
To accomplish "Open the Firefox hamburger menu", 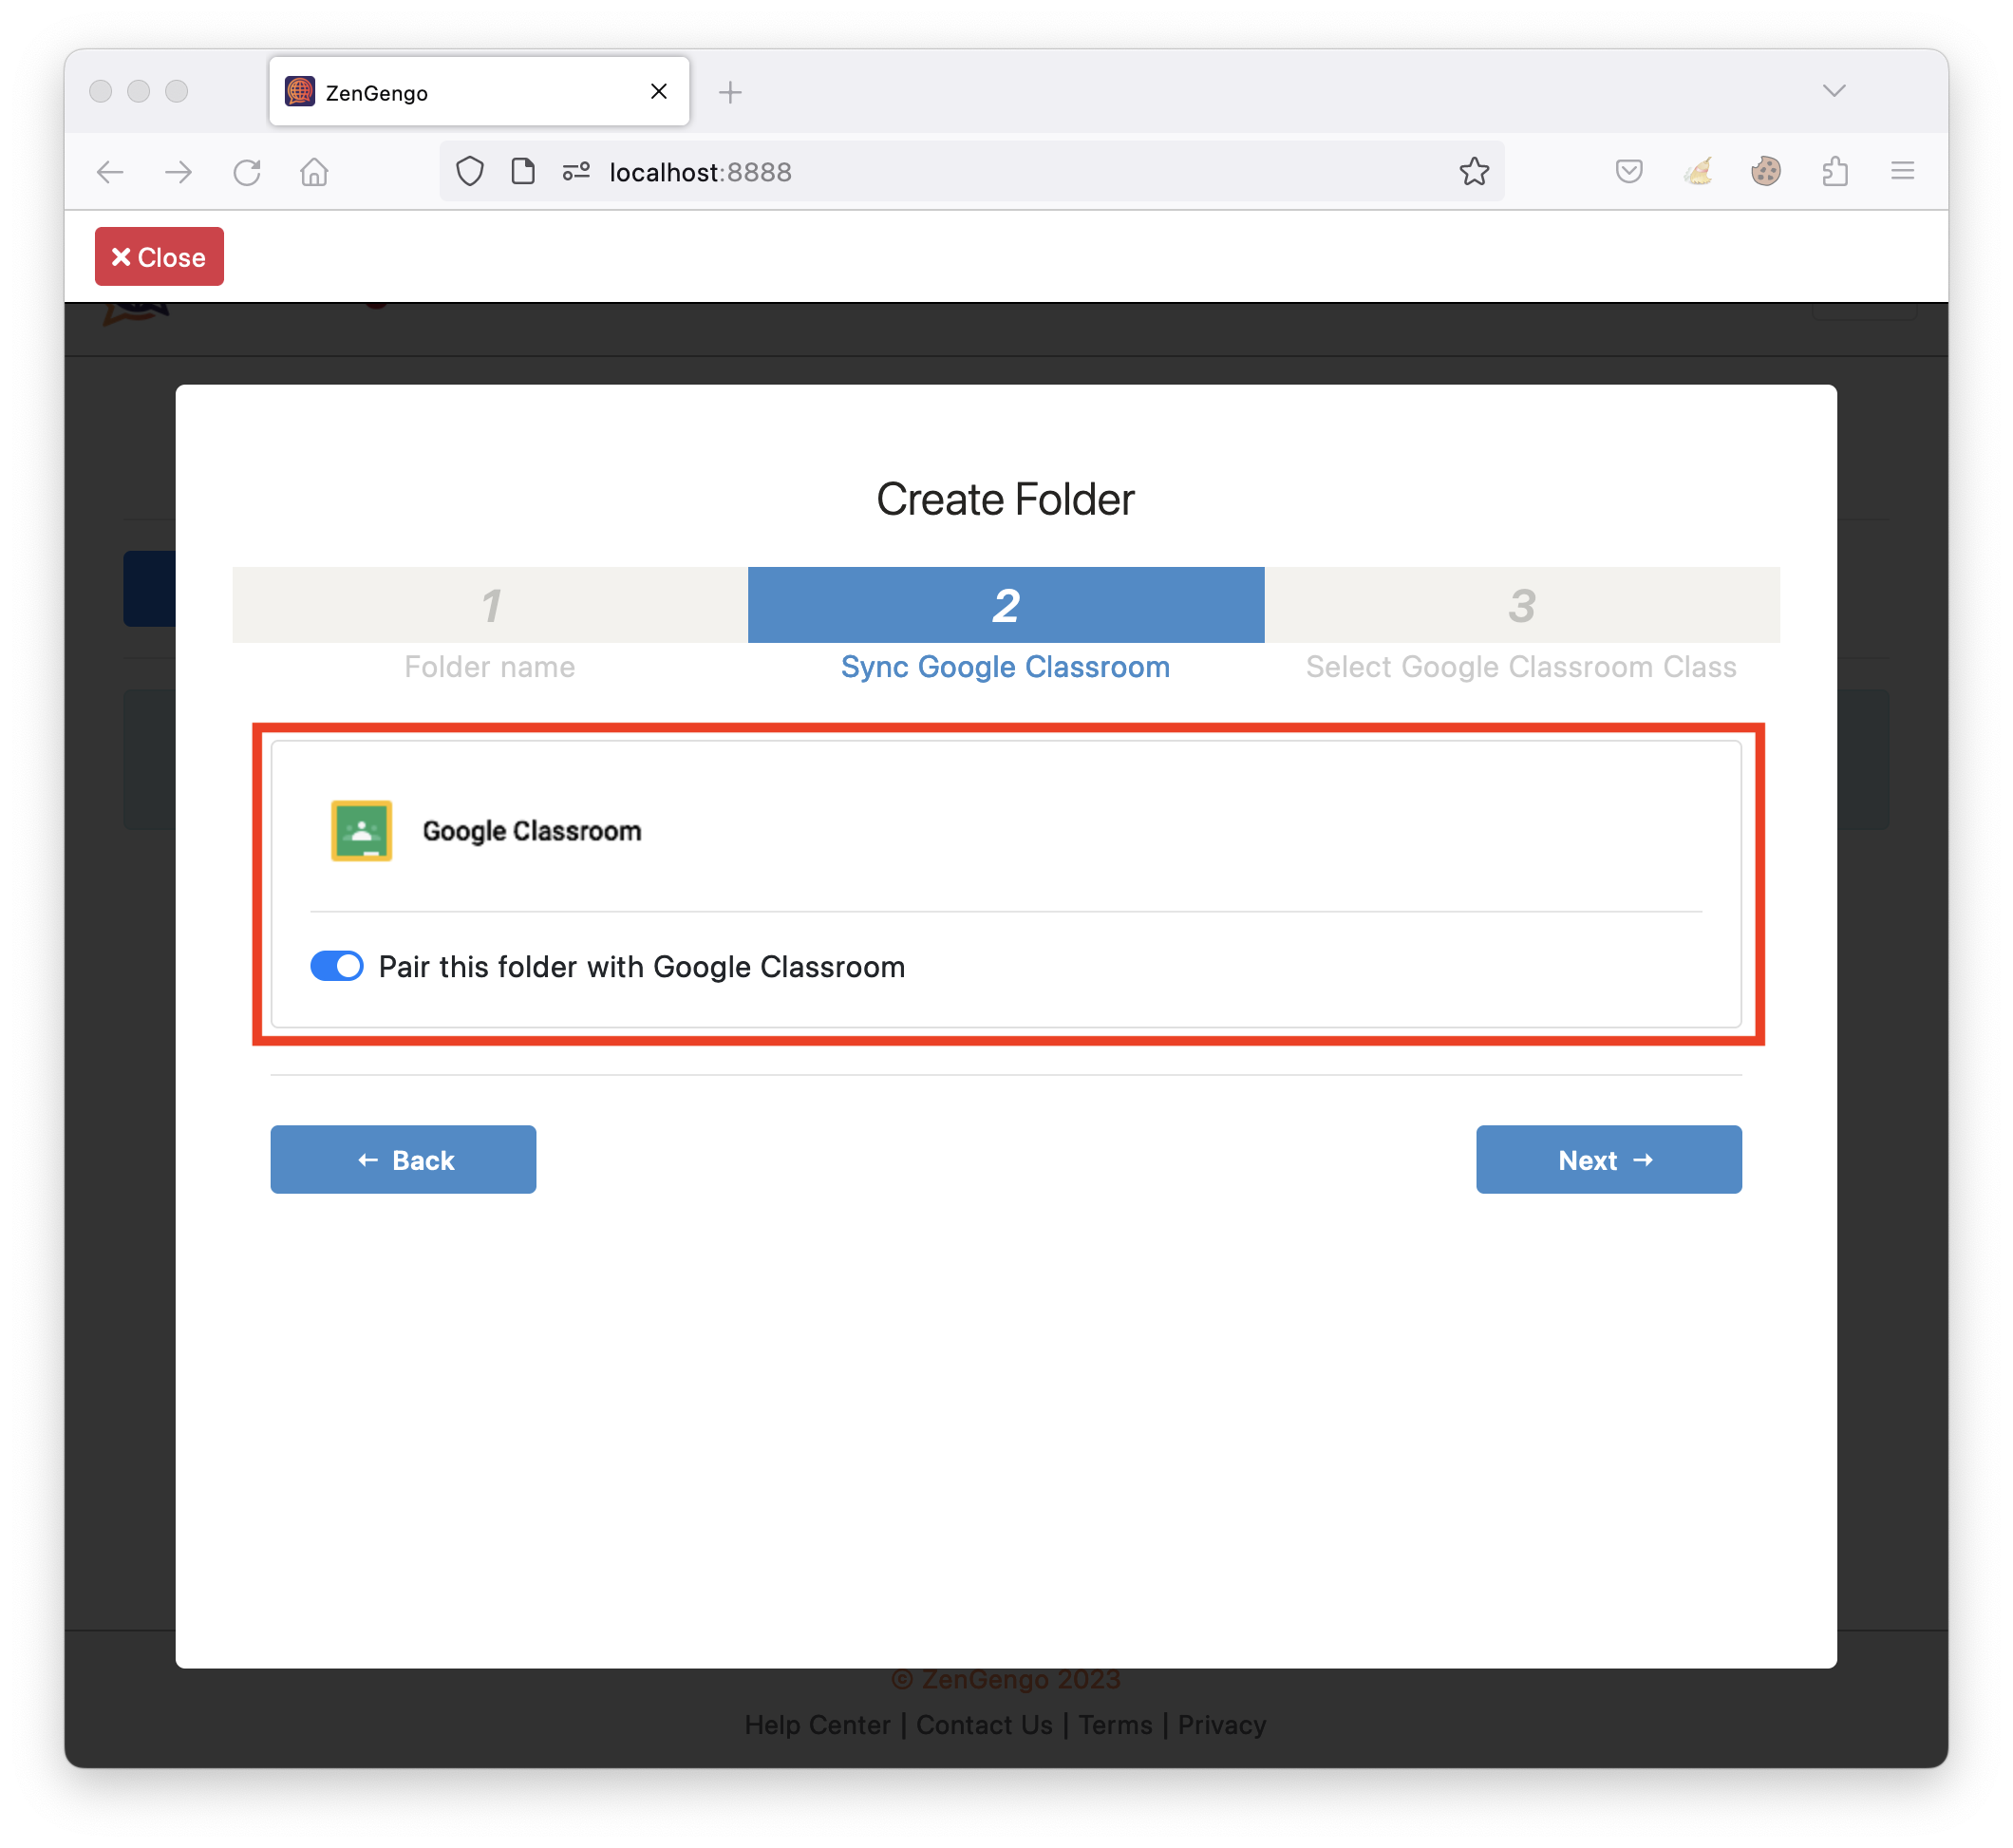I will point(1902,171).
